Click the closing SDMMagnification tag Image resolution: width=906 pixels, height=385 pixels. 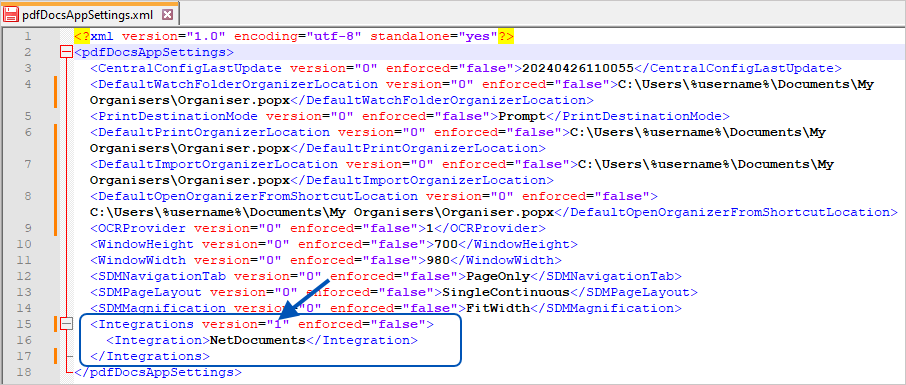click(x=606, y=308)
